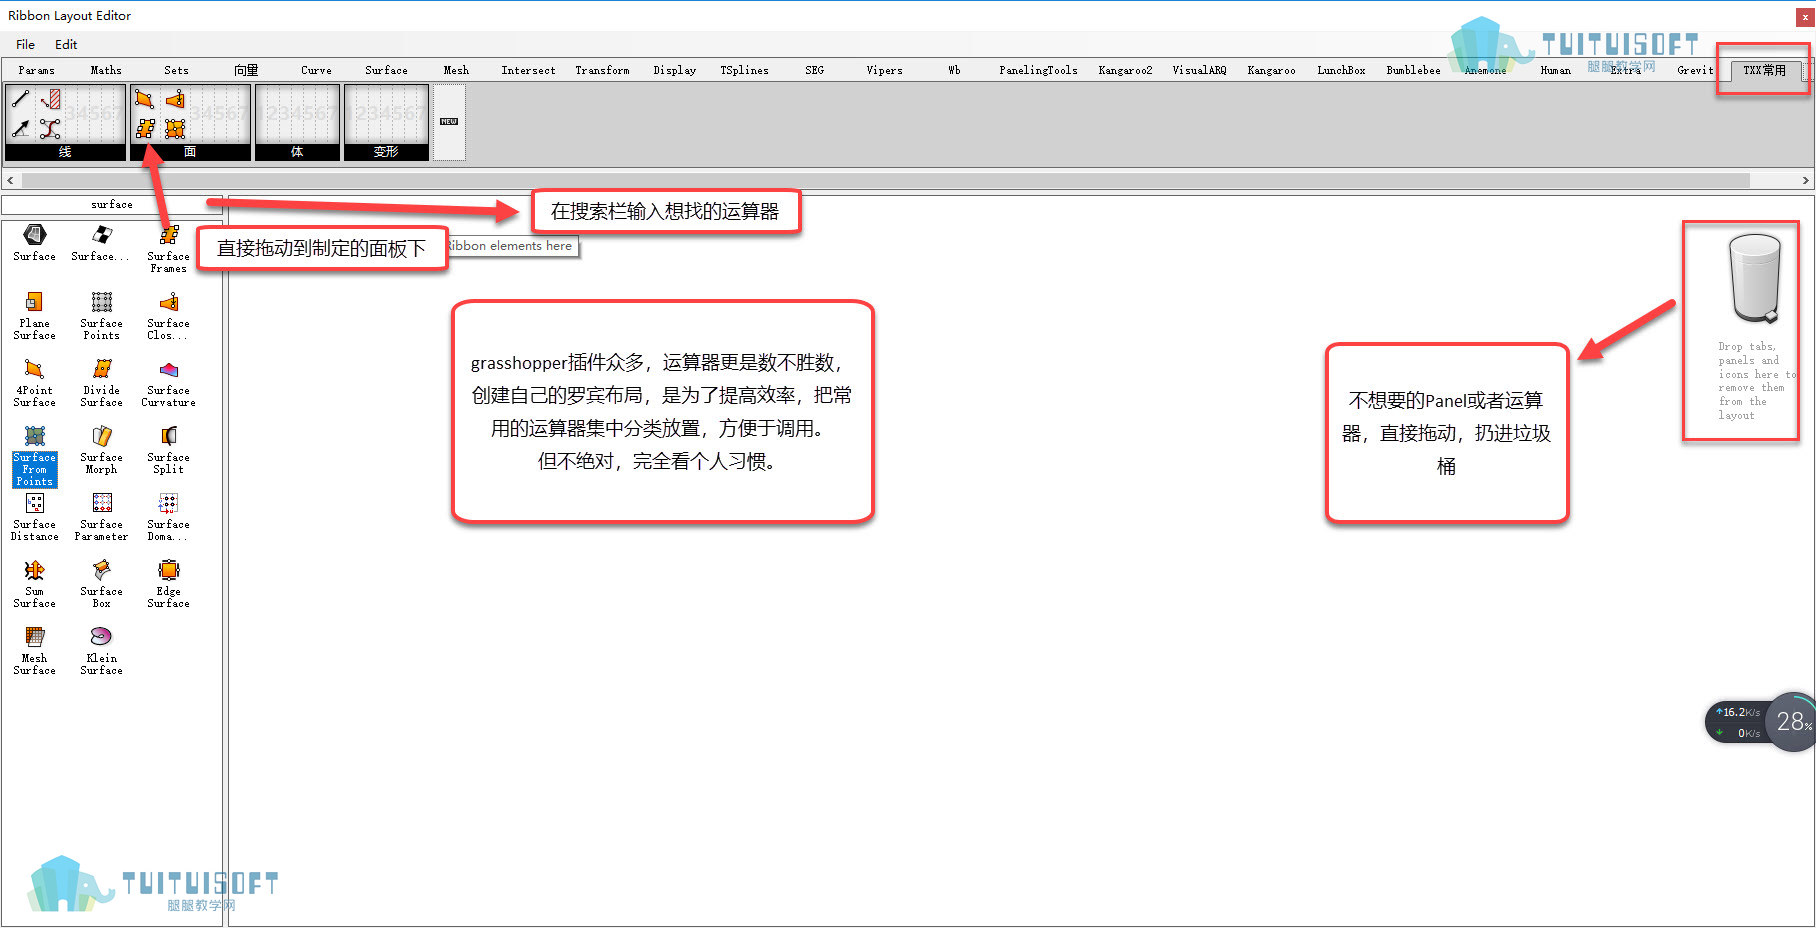Image resolution: width=1816 pixels, height=928 pixels.
Task: Close the Ribbon Layout Editor window
Action: pos(1805,17)
